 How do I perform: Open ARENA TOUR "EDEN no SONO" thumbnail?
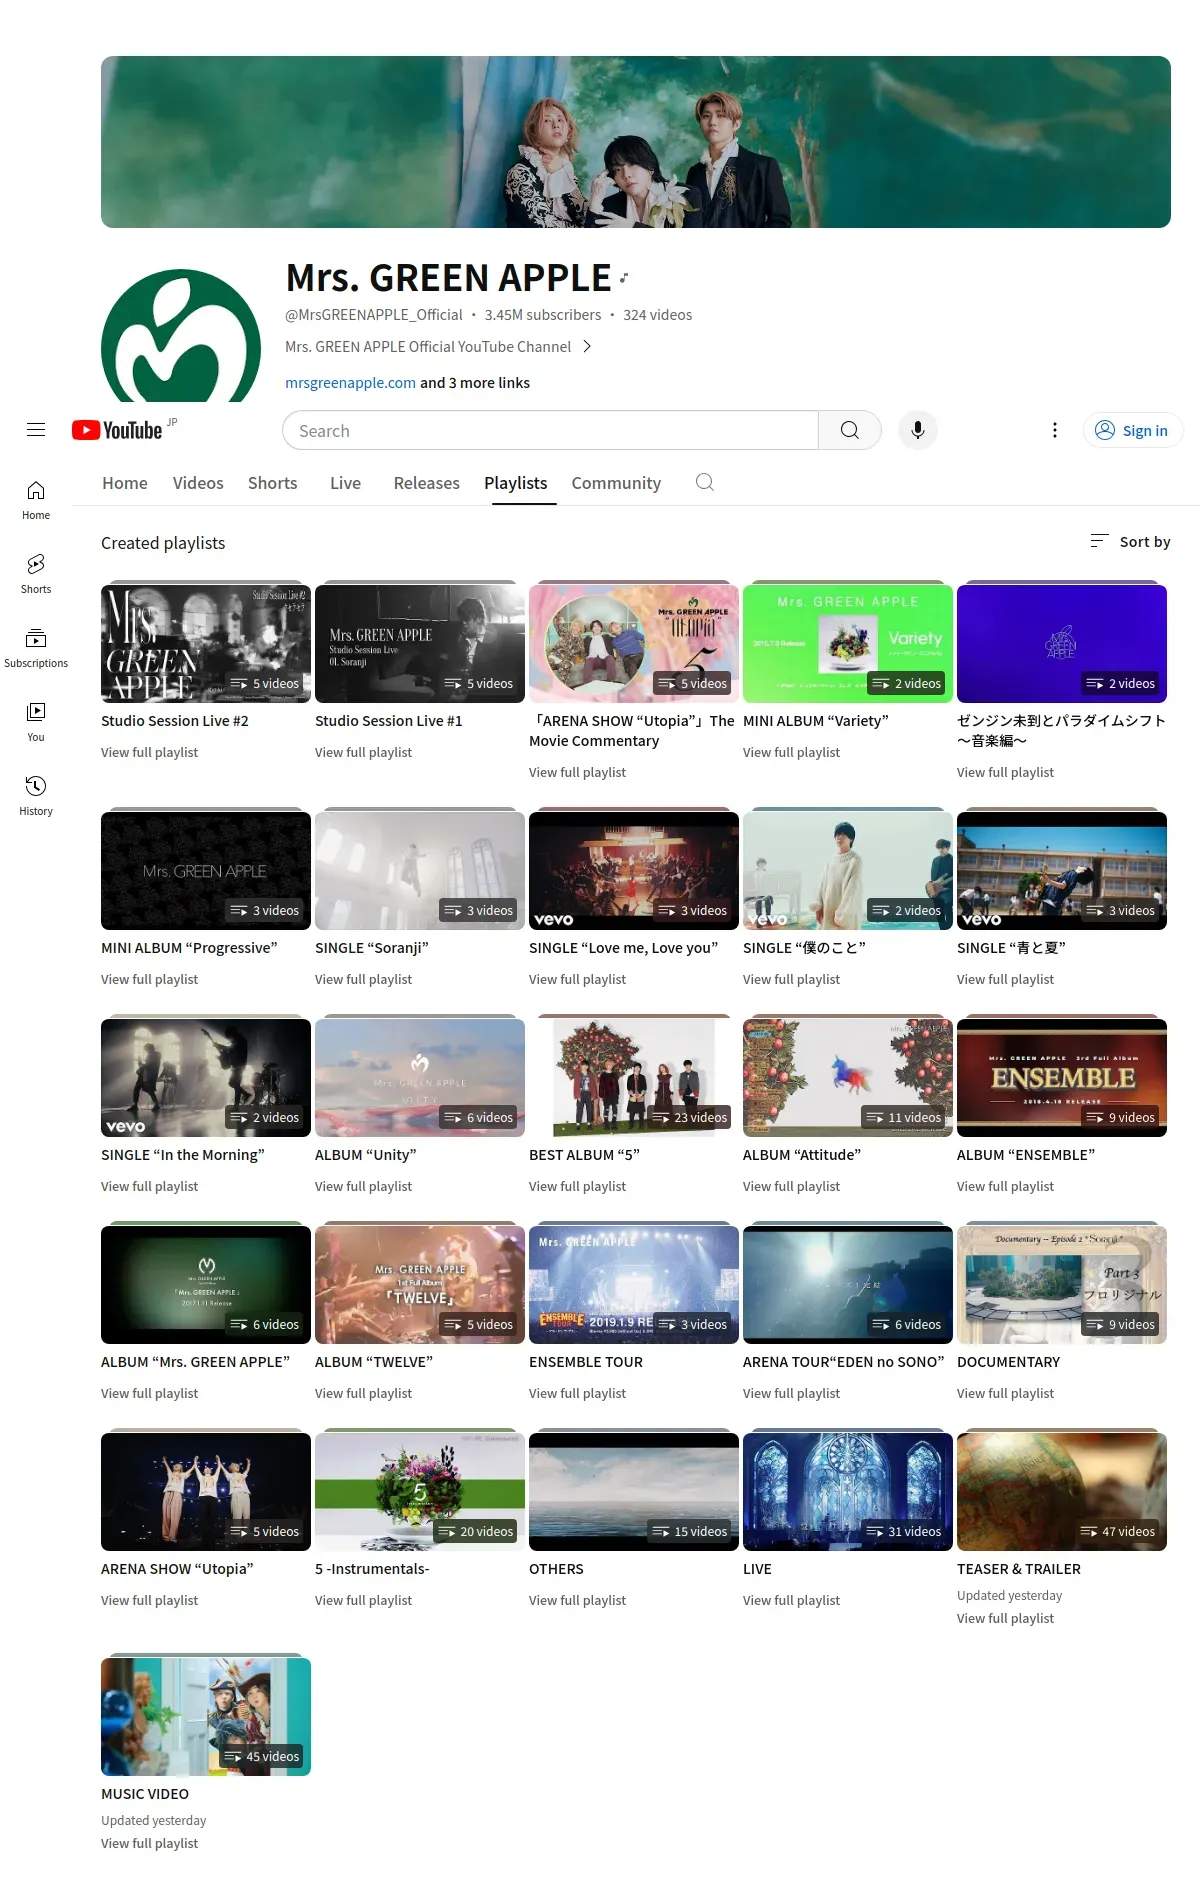[x=848, y=1284]
